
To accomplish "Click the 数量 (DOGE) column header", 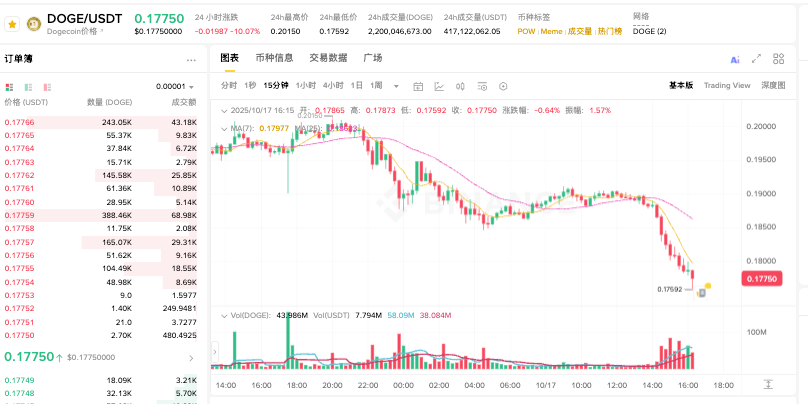I will 109,102.
